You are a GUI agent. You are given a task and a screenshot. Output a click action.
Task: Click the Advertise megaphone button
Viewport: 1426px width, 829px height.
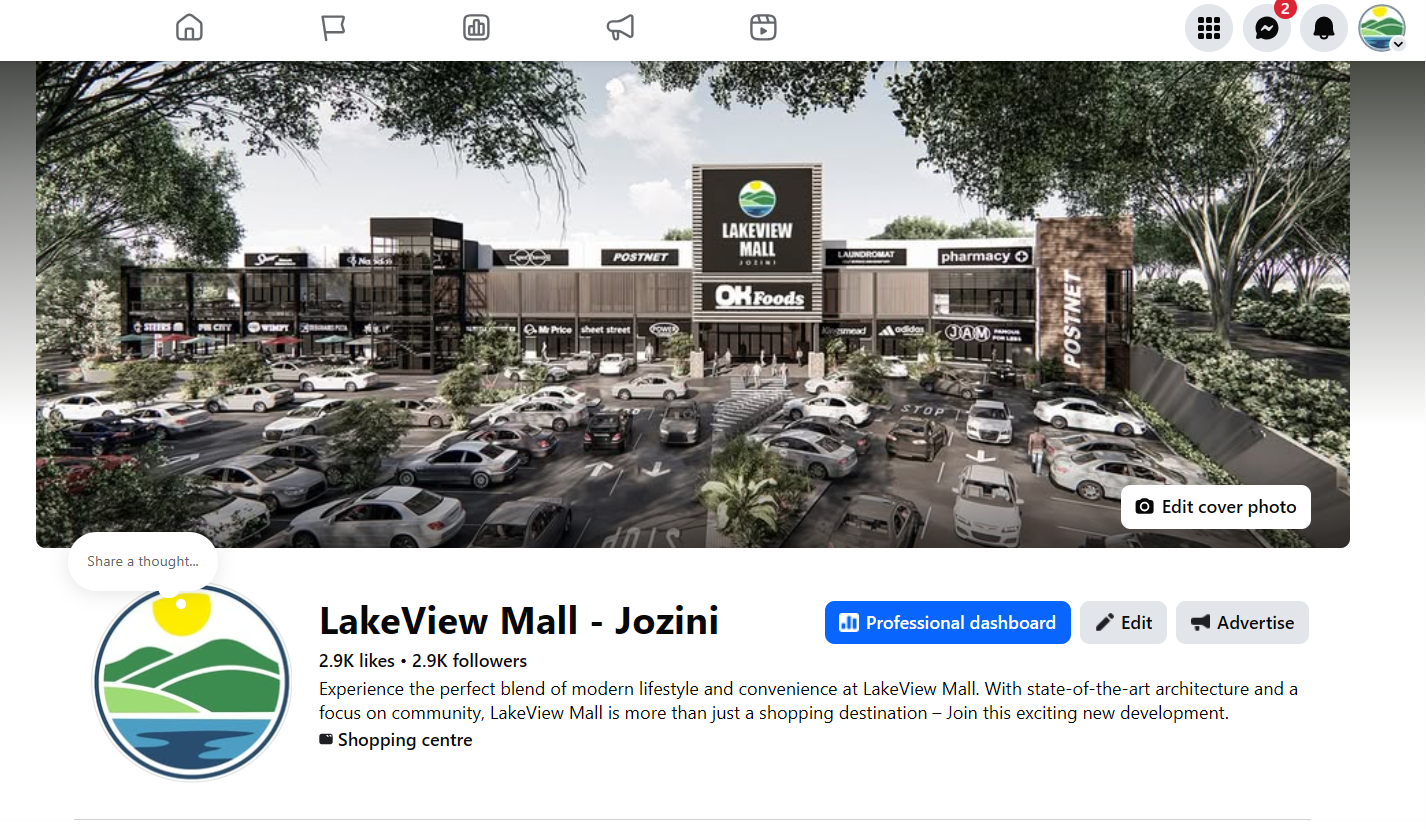coord(1242,623)
